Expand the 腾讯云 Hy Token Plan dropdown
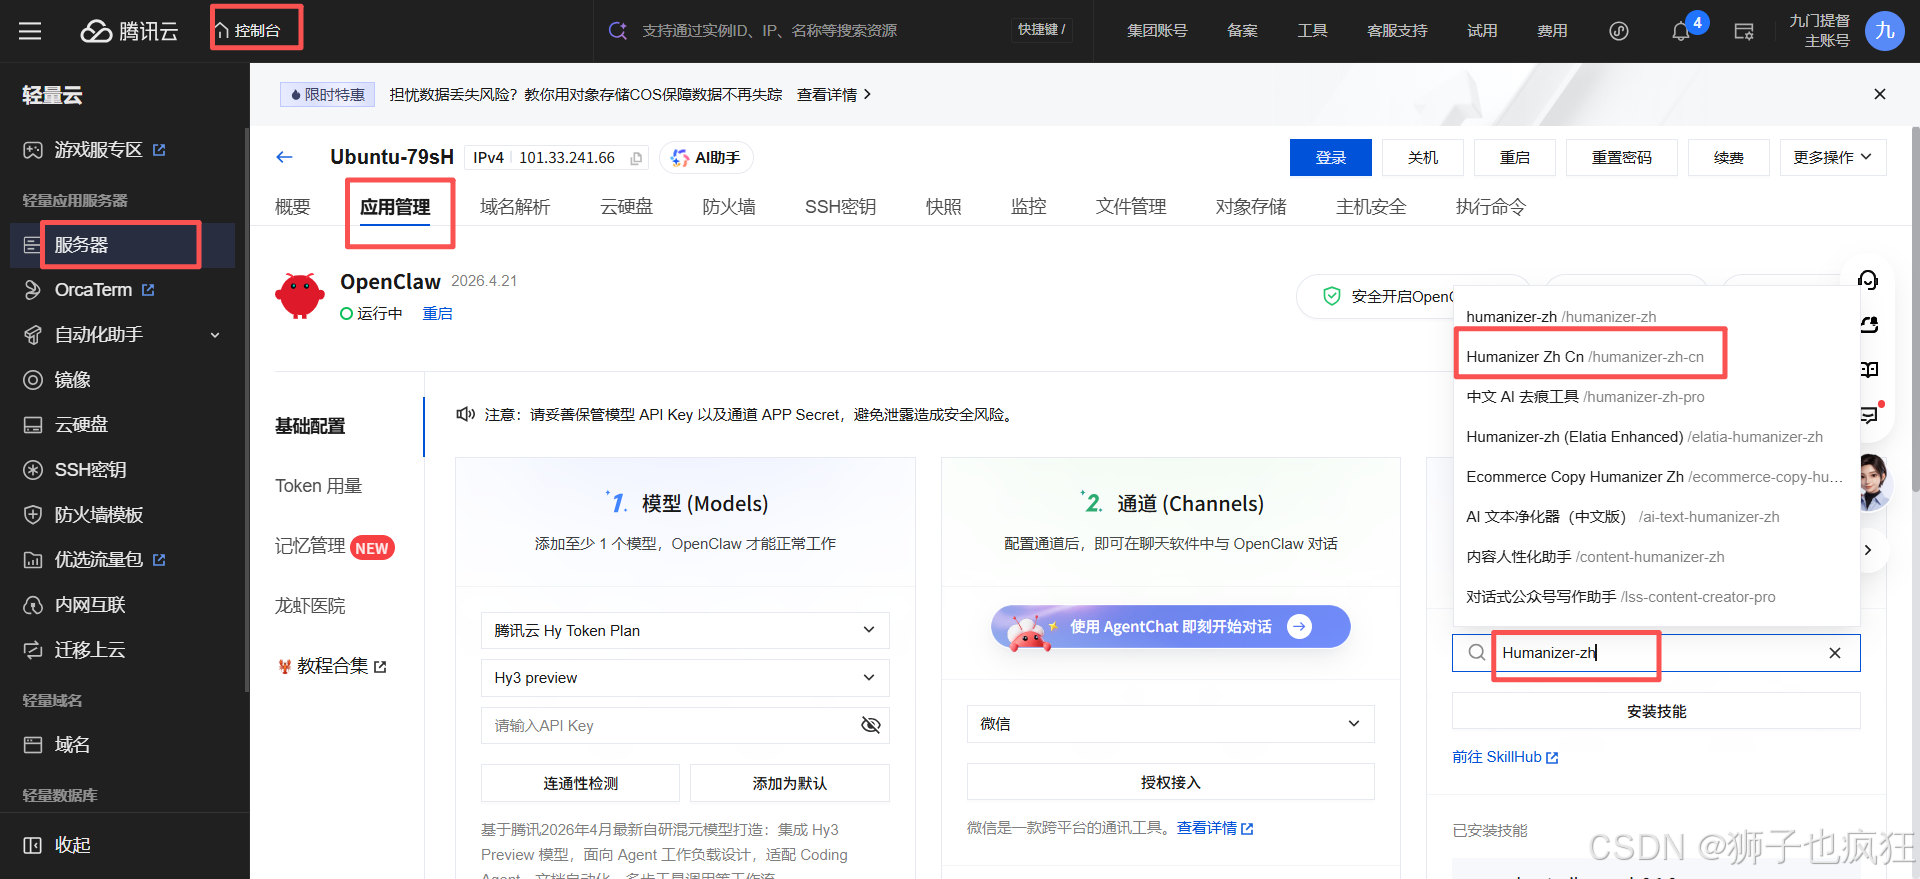Image resolution: width=1920 pixels, height=879 pixels. pyautogui.click(x=685, y=630)
